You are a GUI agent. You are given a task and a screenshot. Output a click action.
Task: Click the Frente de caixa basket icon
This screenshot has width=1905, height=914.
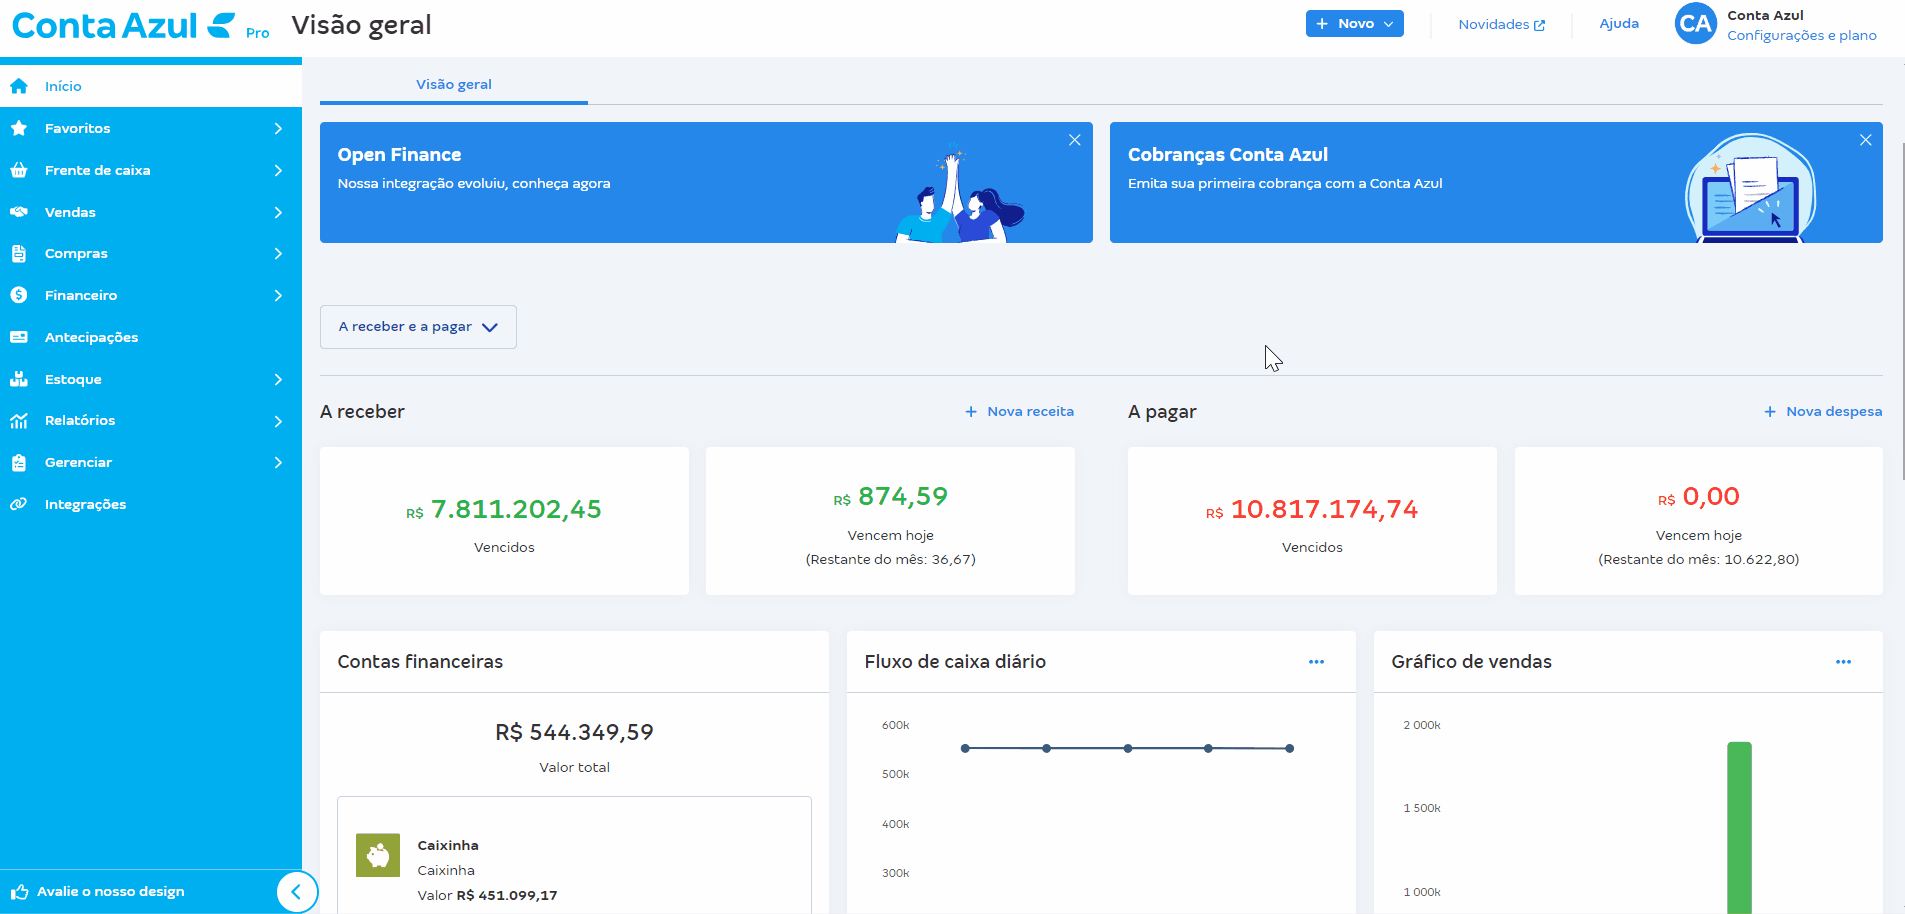(x=19, y=170)
